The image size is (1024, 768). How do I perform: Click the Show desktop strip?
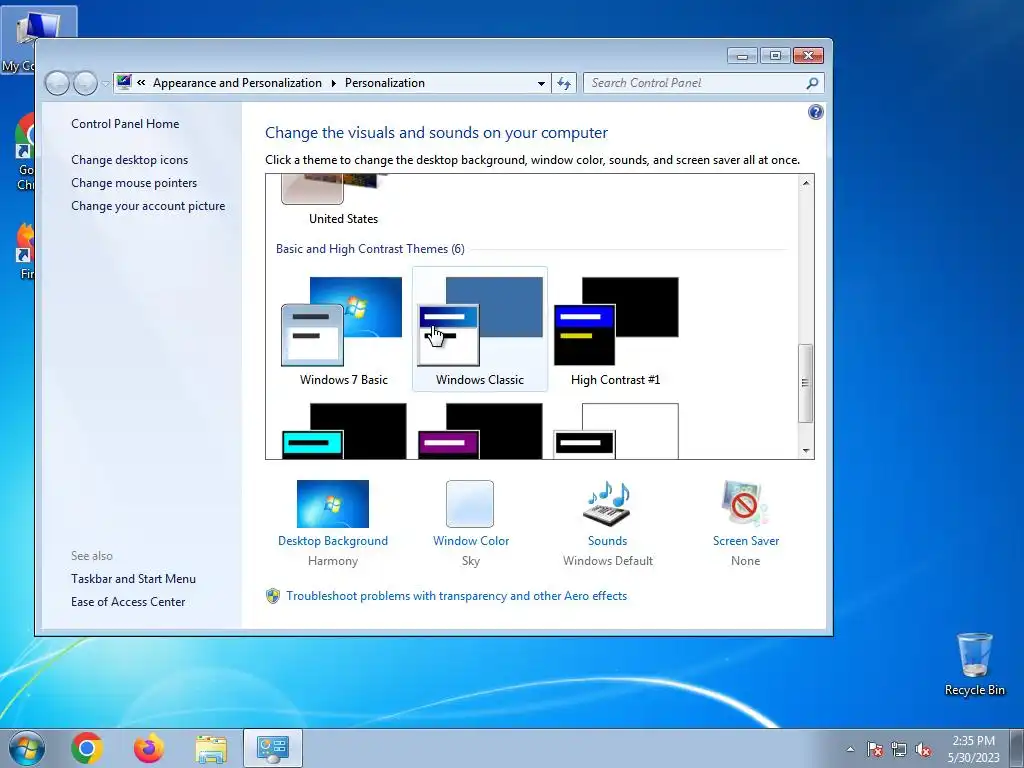click(1017, 748)
